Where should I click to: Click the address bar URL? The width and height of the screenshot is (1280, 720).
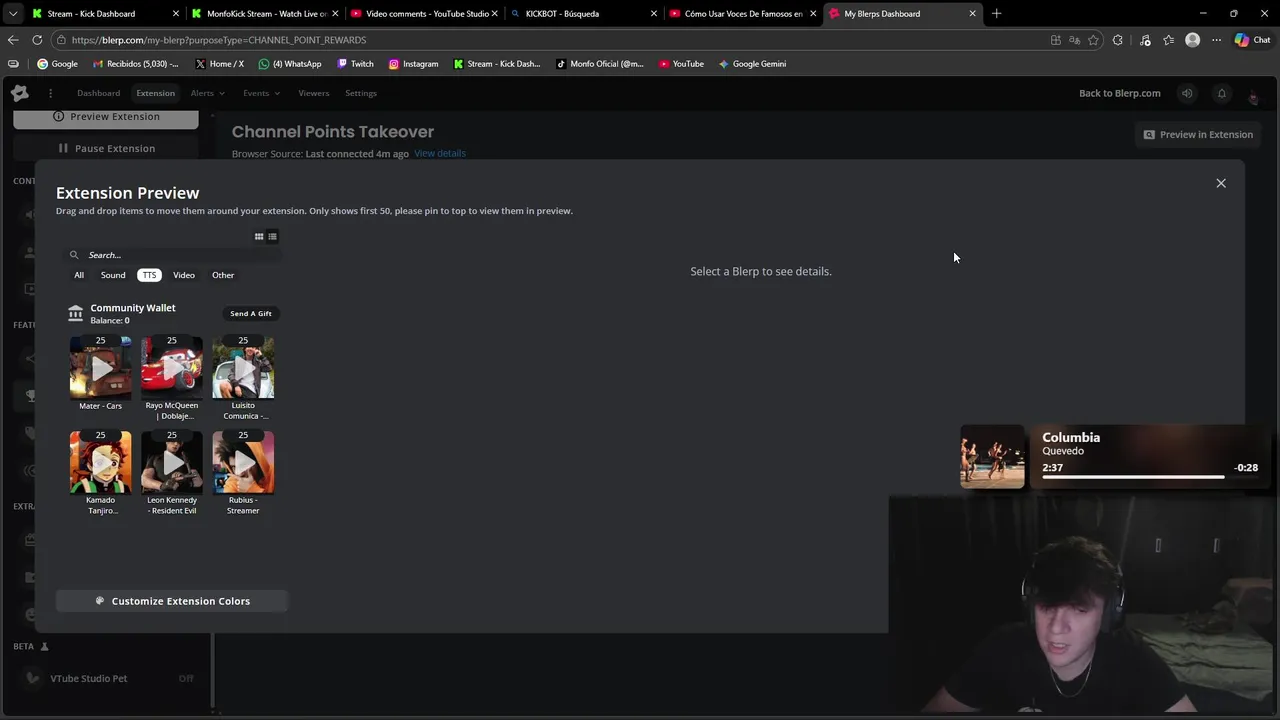pyautogui.click(x=219, y=40)
